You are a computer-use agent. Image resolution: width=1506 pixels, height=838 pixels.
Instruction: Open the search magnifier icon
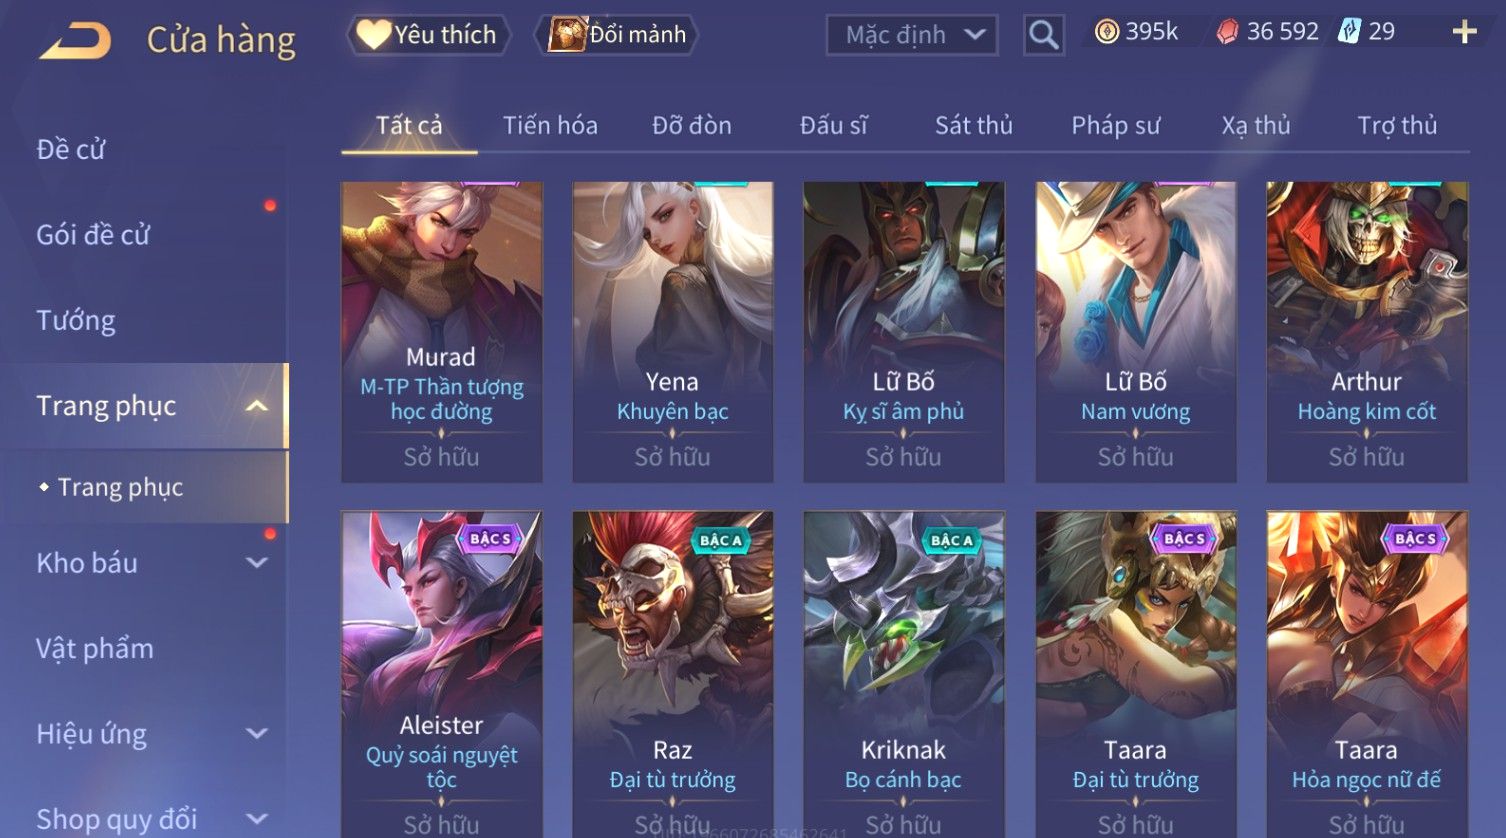click(1043, 35)
